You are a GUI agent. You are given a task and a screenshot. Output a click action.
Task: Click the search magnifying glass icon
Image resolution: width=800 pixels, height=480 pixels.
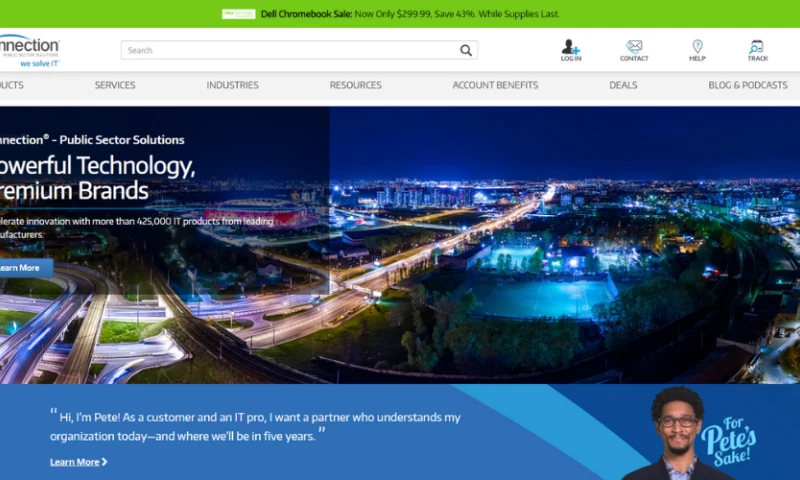[x=466, y=50]
